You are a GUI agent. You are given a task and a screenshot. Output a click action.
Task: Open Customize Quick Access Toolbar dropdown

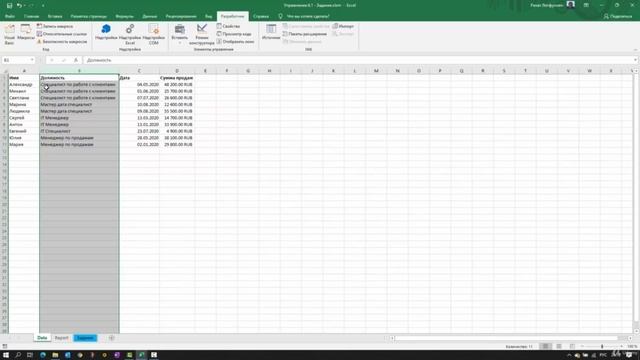43,5
